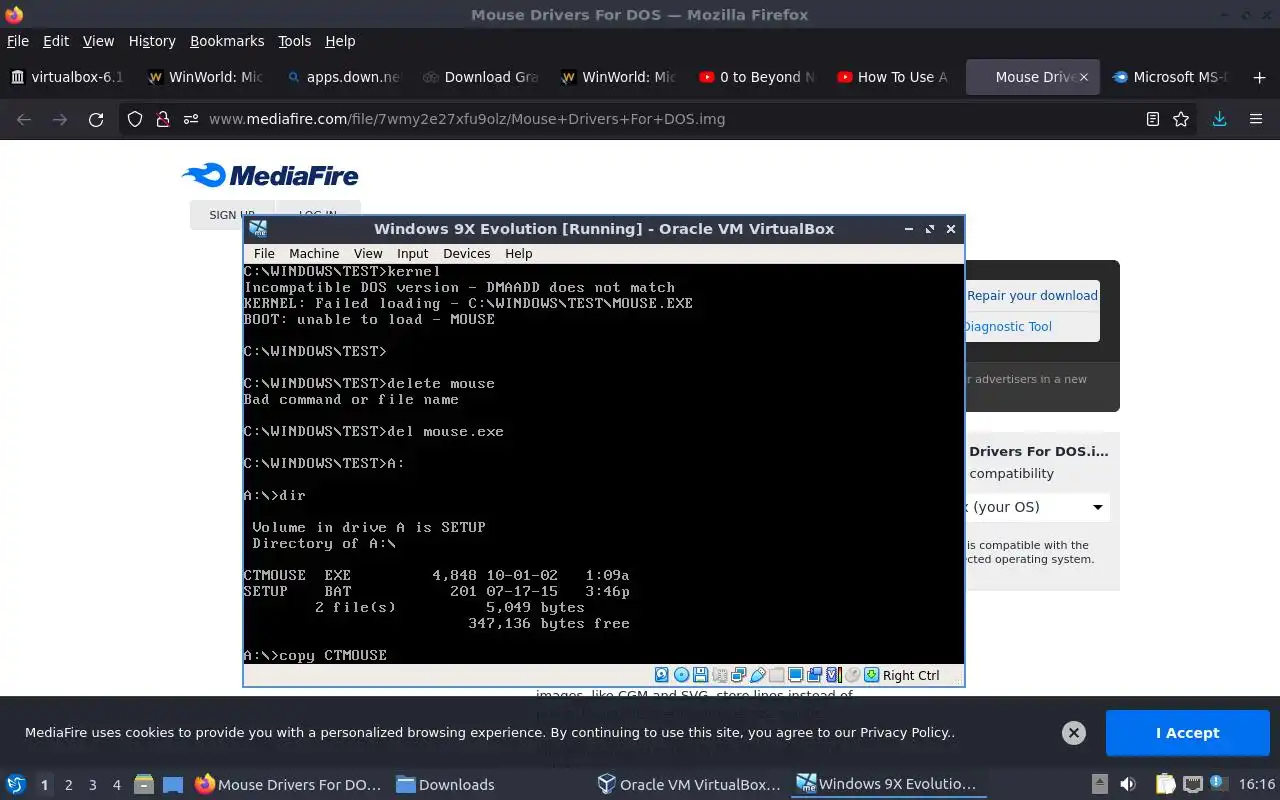Switch to the virtualbox-6.1 tab

click(67, 77)
